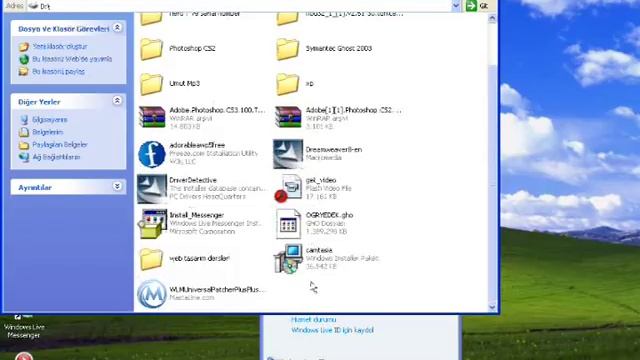Select the Dreamweaver8-en setup icon

(288, 154)
